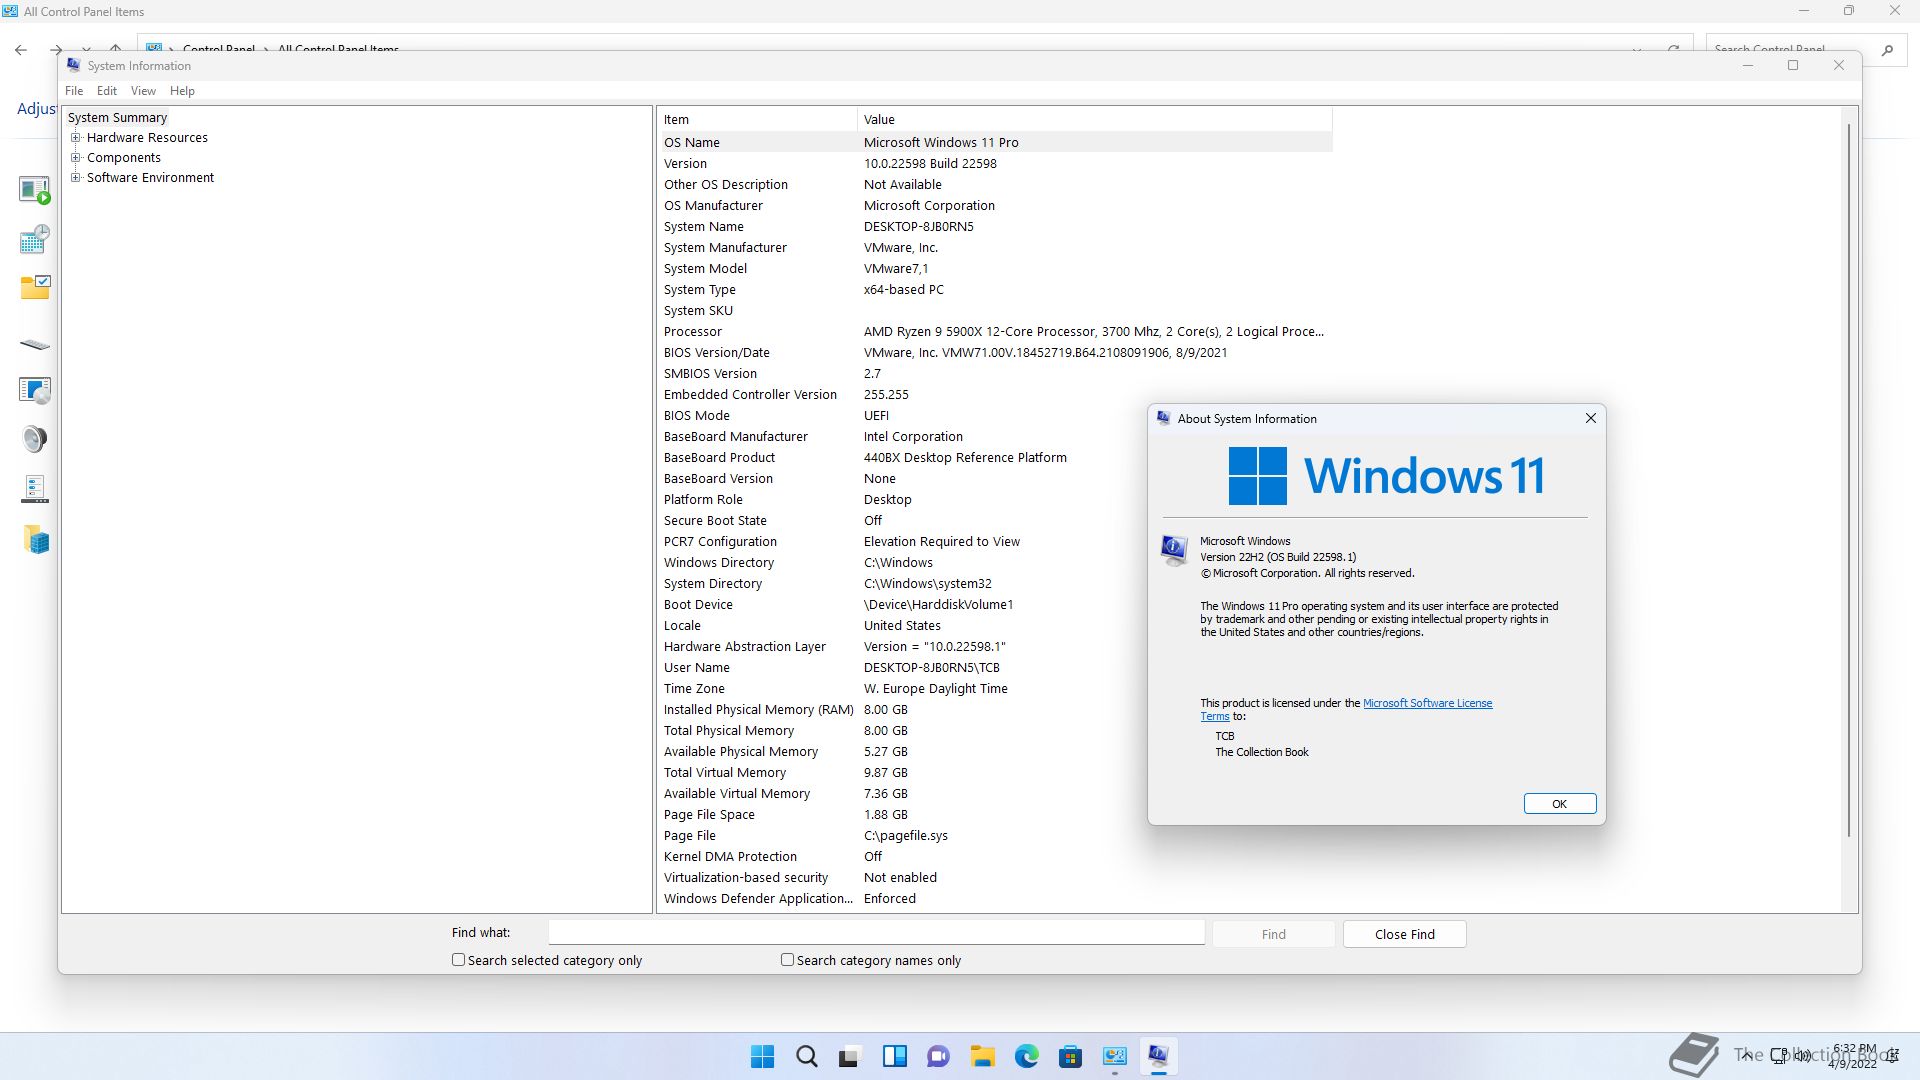Open the Programs and Features disc icon

35,390
